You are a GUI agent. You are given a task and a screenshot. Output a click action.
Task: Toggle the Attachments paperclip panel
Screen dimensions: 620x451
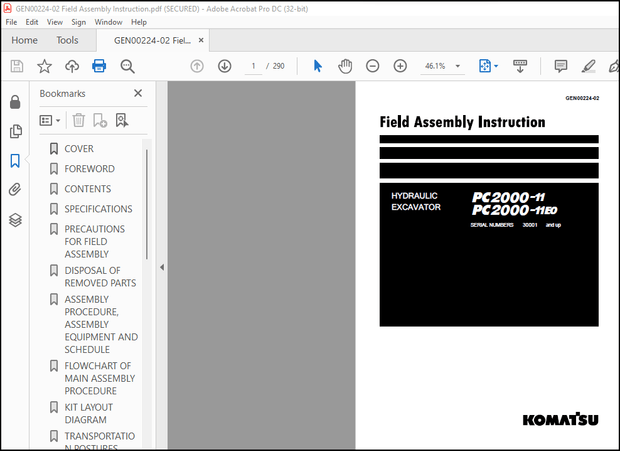pos(15,189)
